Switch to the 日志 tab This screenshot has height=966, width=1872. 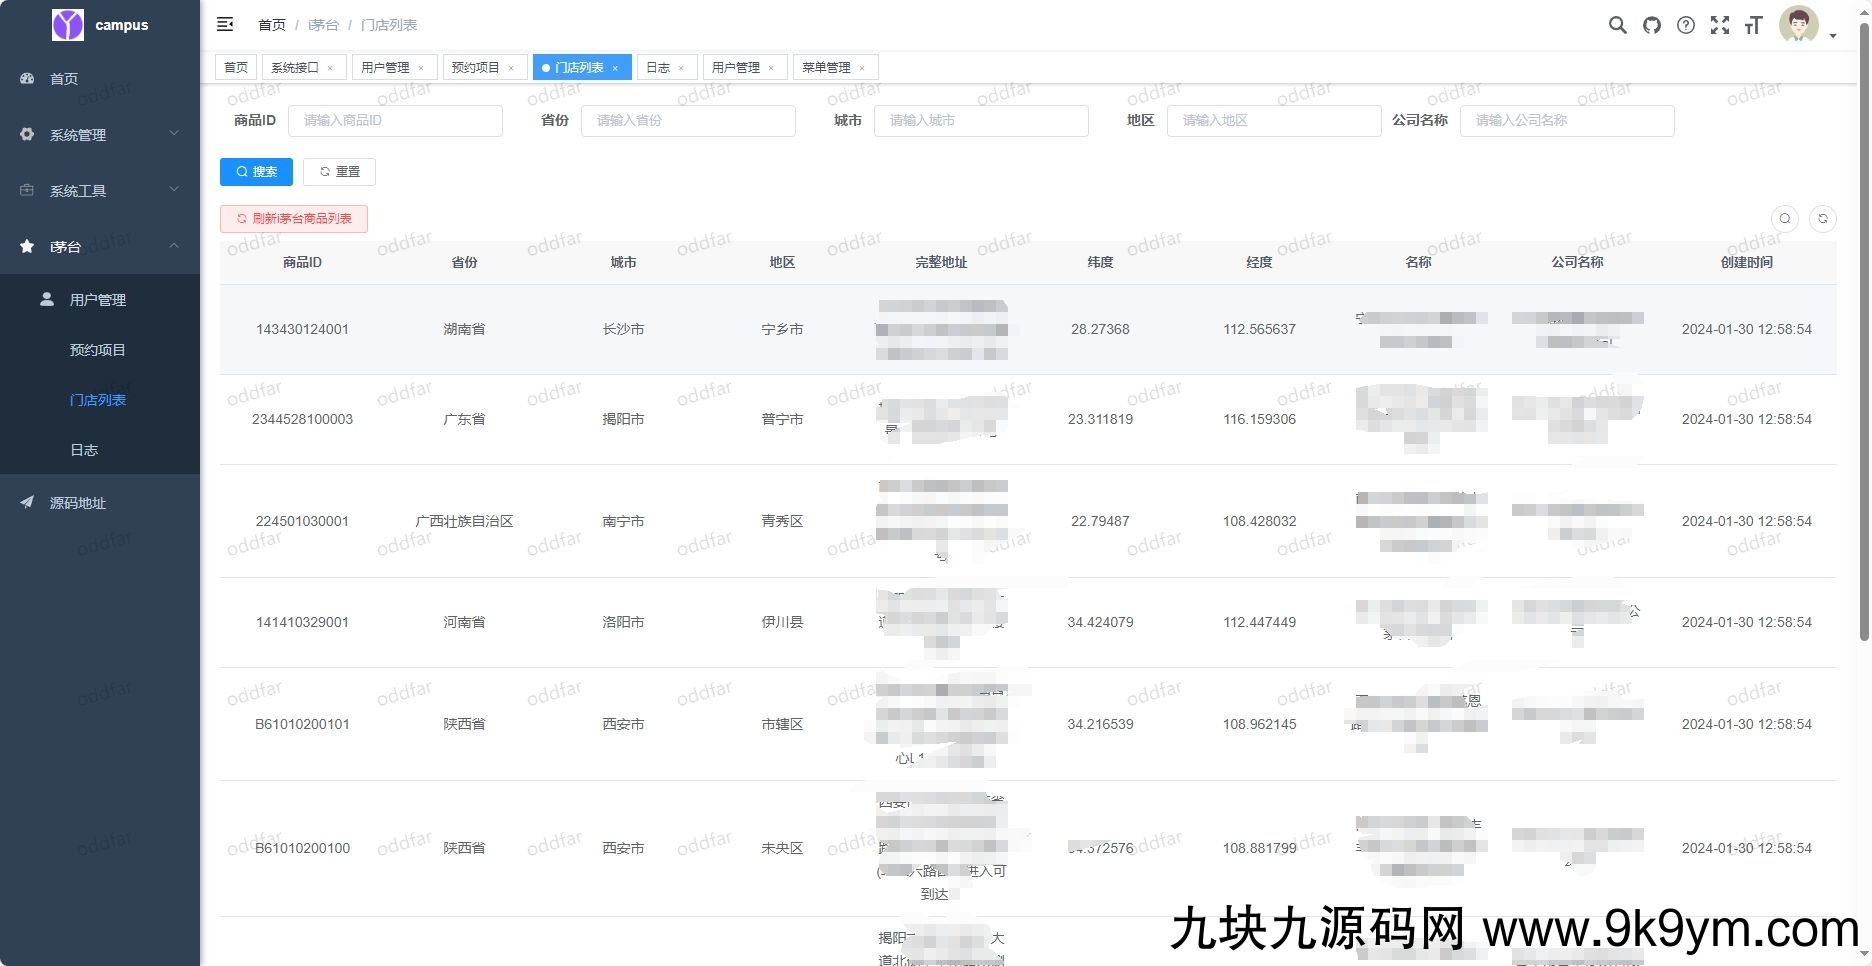pos(658,67)
